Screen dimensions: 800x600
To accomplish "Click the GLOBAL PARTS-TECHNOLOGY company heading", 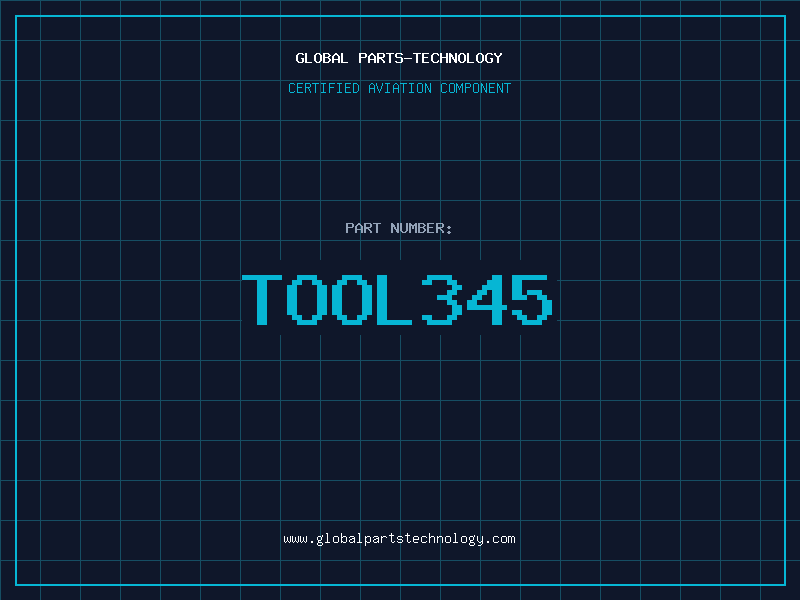I will coord(399,58).
